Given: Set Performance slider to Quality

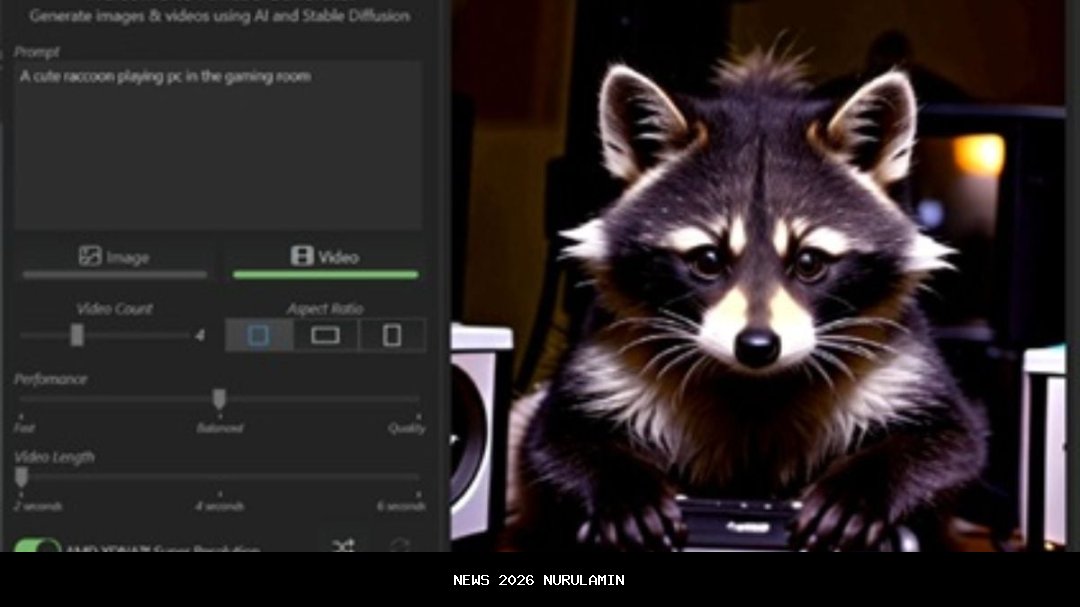Looking at the screenshot, I should [417, 399].
